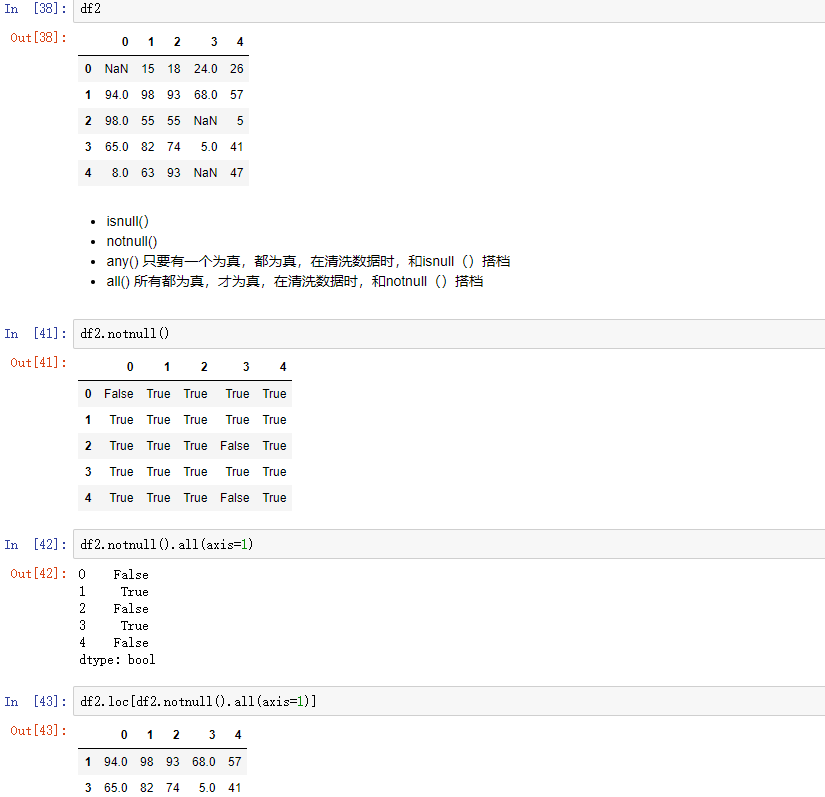Click the False cell in Out[41] row 4
Image resolution: width=825 pixels, height=797 pixels.
(x=235, y=498)
